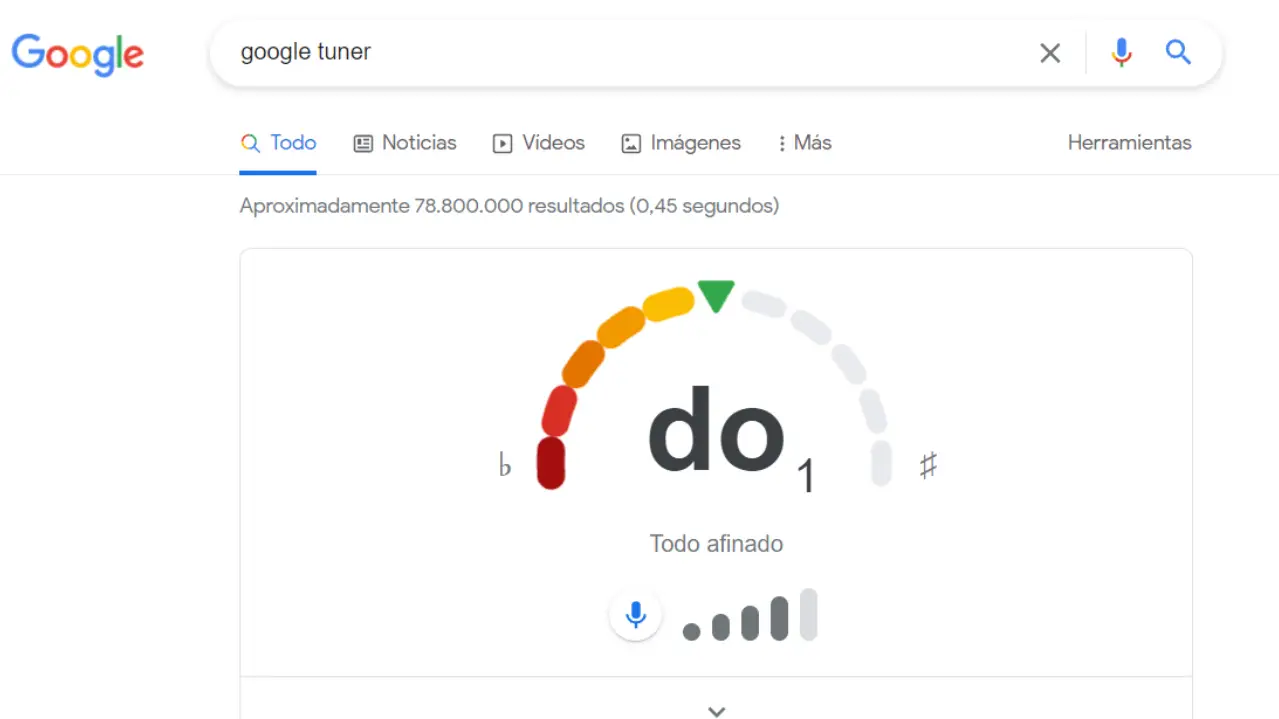Click the yellow tuner gauge segment
This screenshot has width=1279, height=719.
tap(668, 304)
